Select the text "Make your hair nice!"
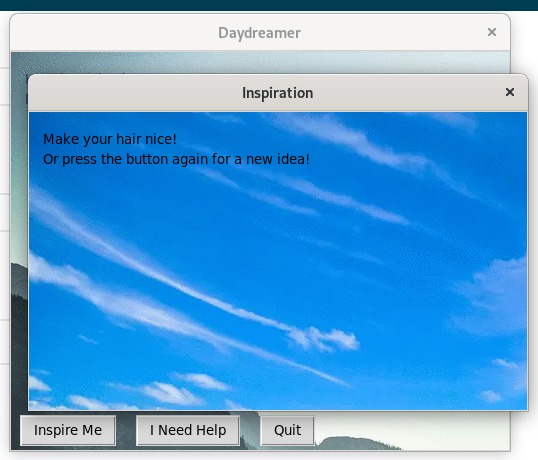The image size is (538, 460). pos(110,139)
